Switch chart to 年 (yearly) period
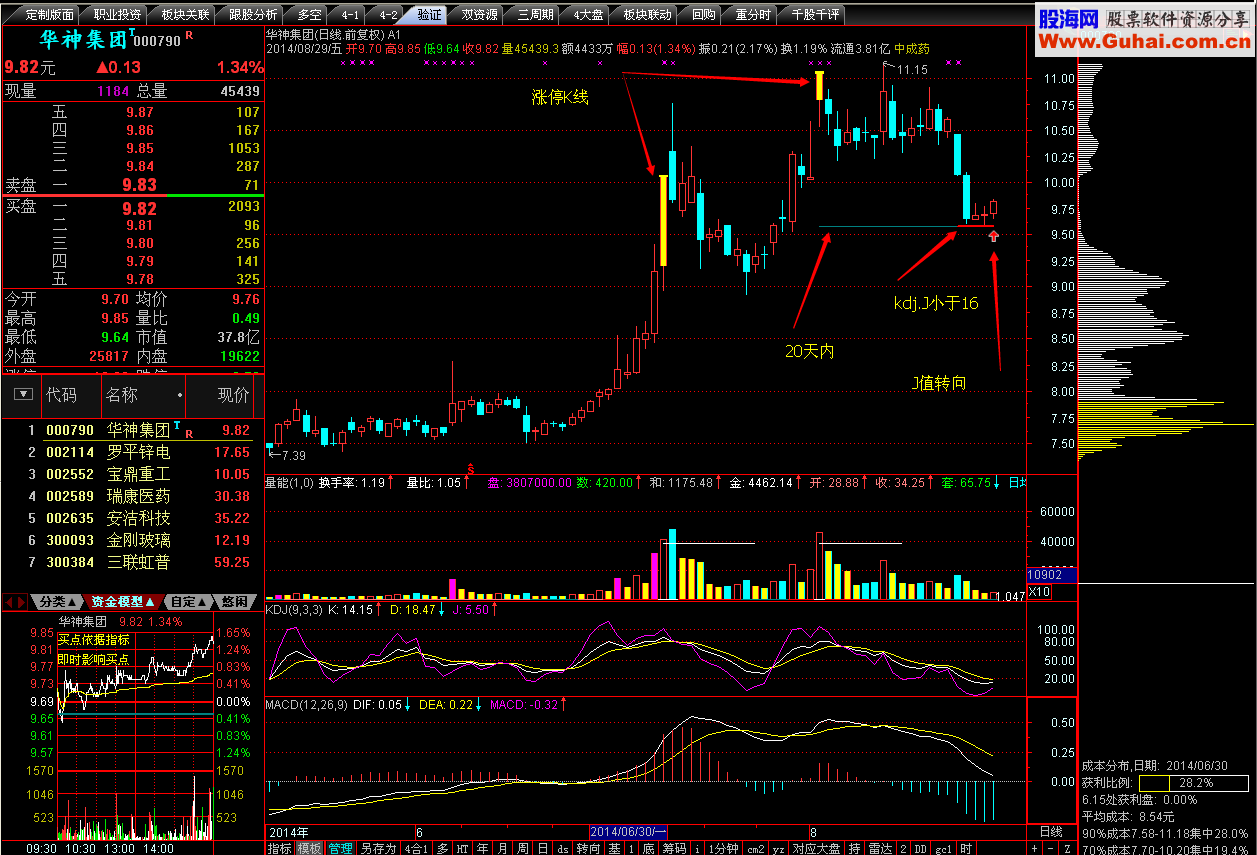Viewport: 1257px width, 855px height. (482, 848)
